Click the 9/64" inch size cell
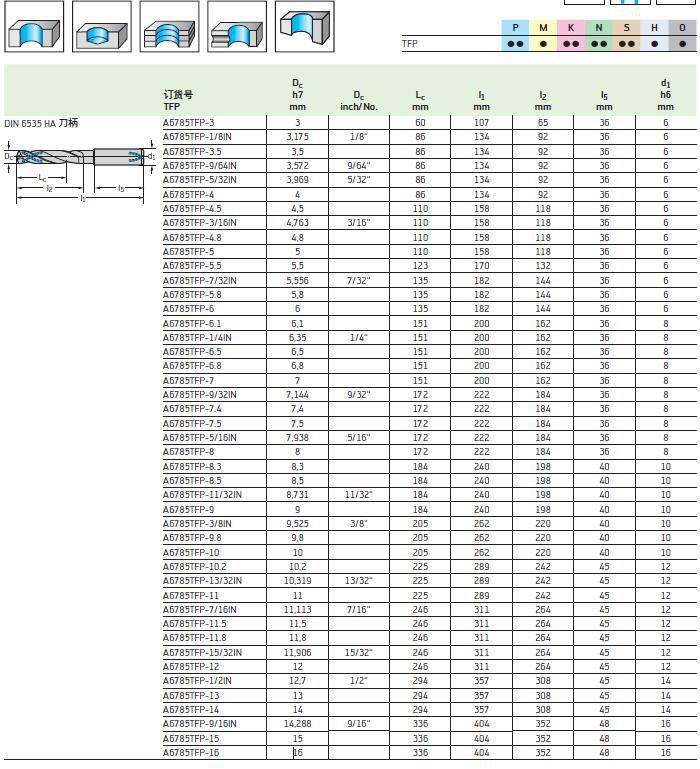The width and height of the screenshot is (700, 769). click(x=359, y=166)
